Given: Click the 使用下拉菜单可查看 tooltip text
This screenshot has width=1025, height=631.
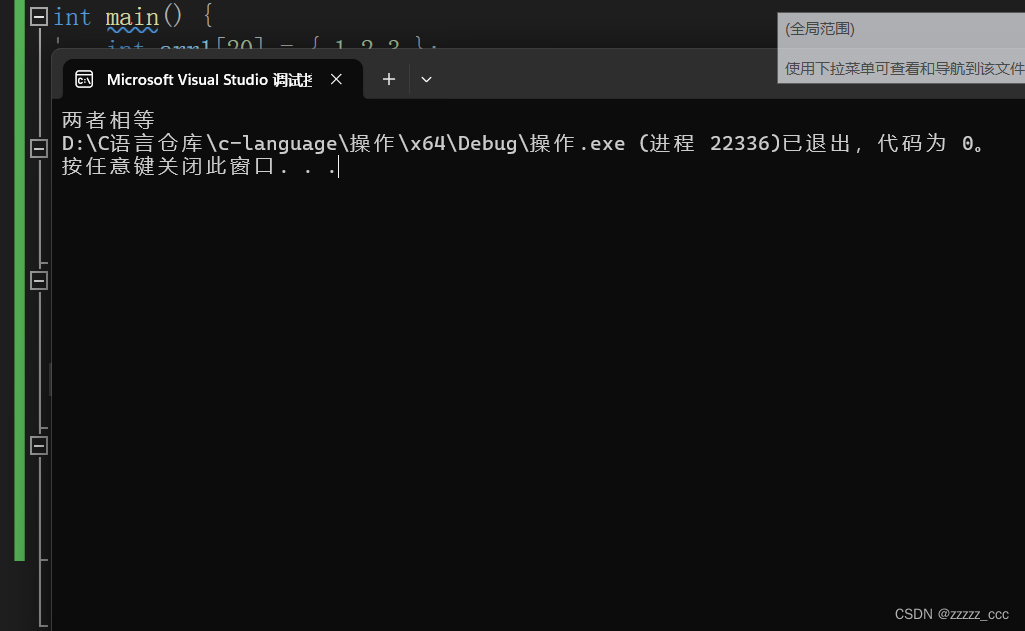Looking at the screenshot, I should pyautogui.click(x=904, y=69).
